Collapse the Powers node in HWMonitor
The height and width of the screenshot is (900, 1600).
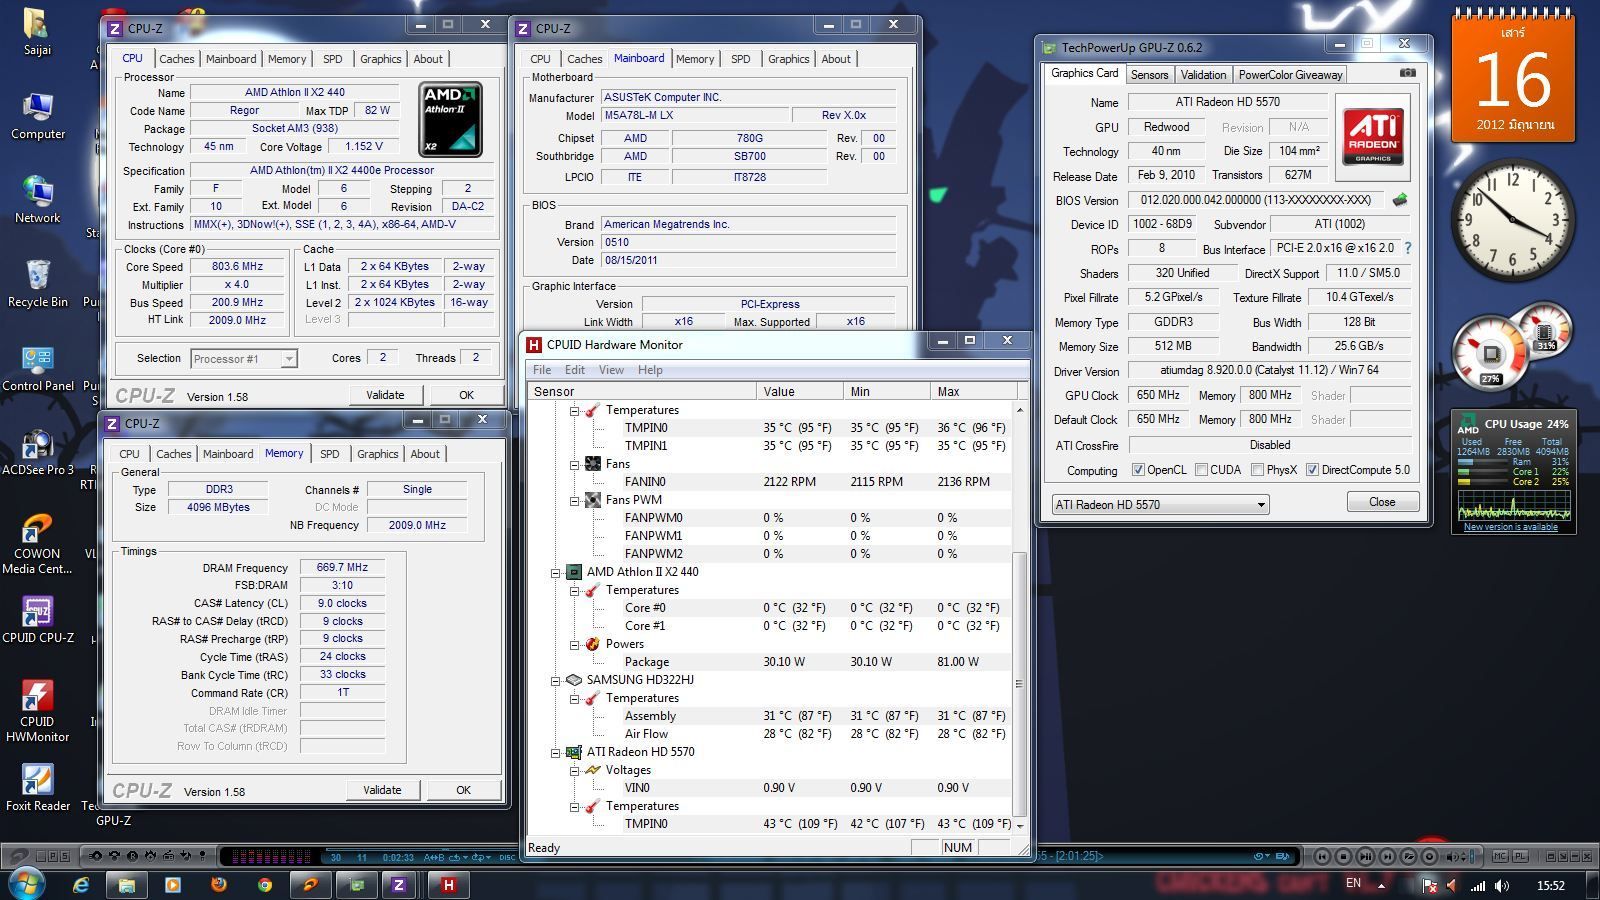[x=575, y=644]
